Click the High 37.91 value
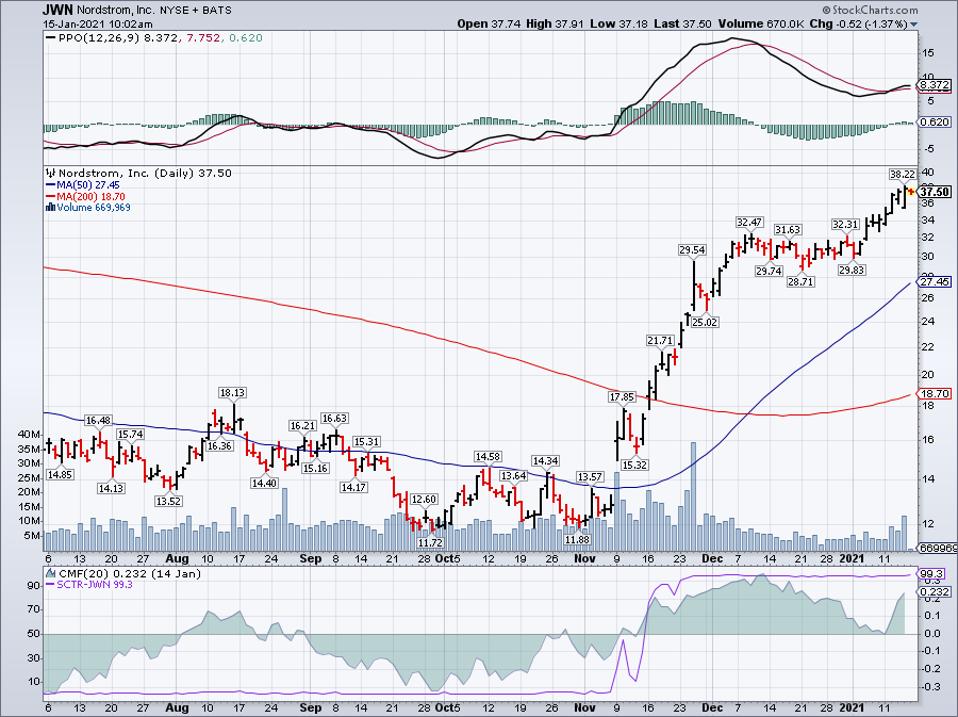 tap(555, 24)
